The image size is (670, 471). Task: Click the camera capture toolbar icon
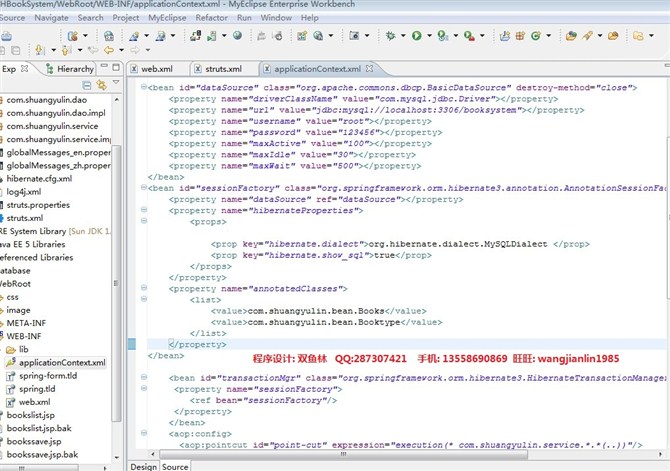[354, 36]
